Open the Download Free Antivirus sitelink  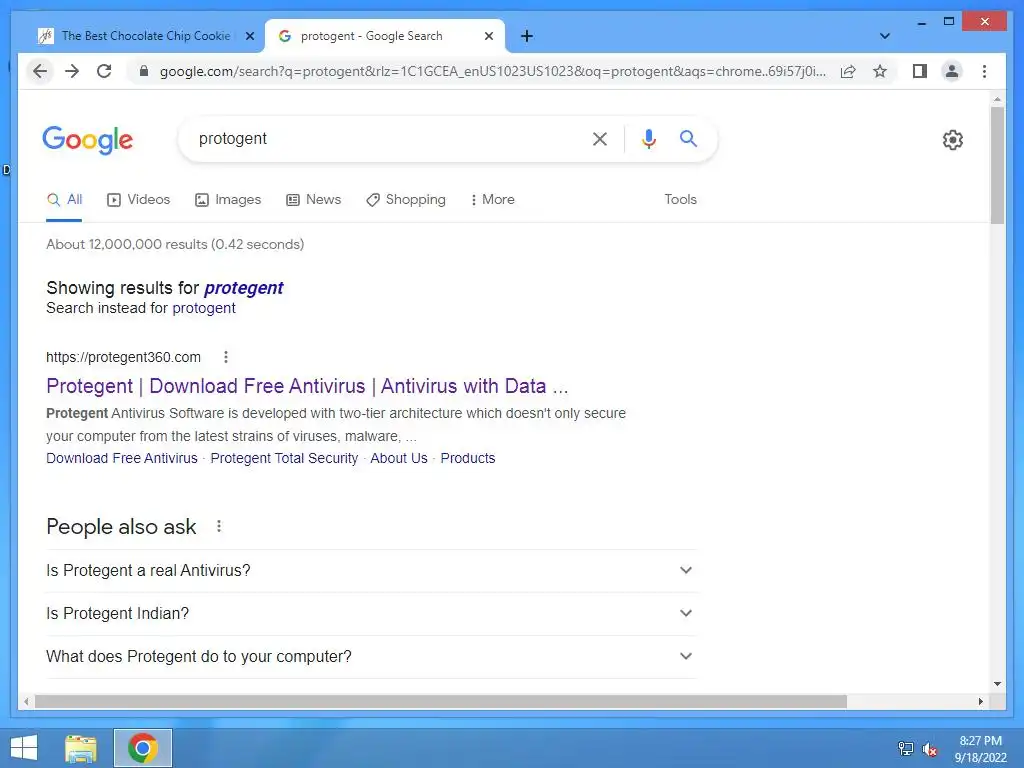pos(121,458)
